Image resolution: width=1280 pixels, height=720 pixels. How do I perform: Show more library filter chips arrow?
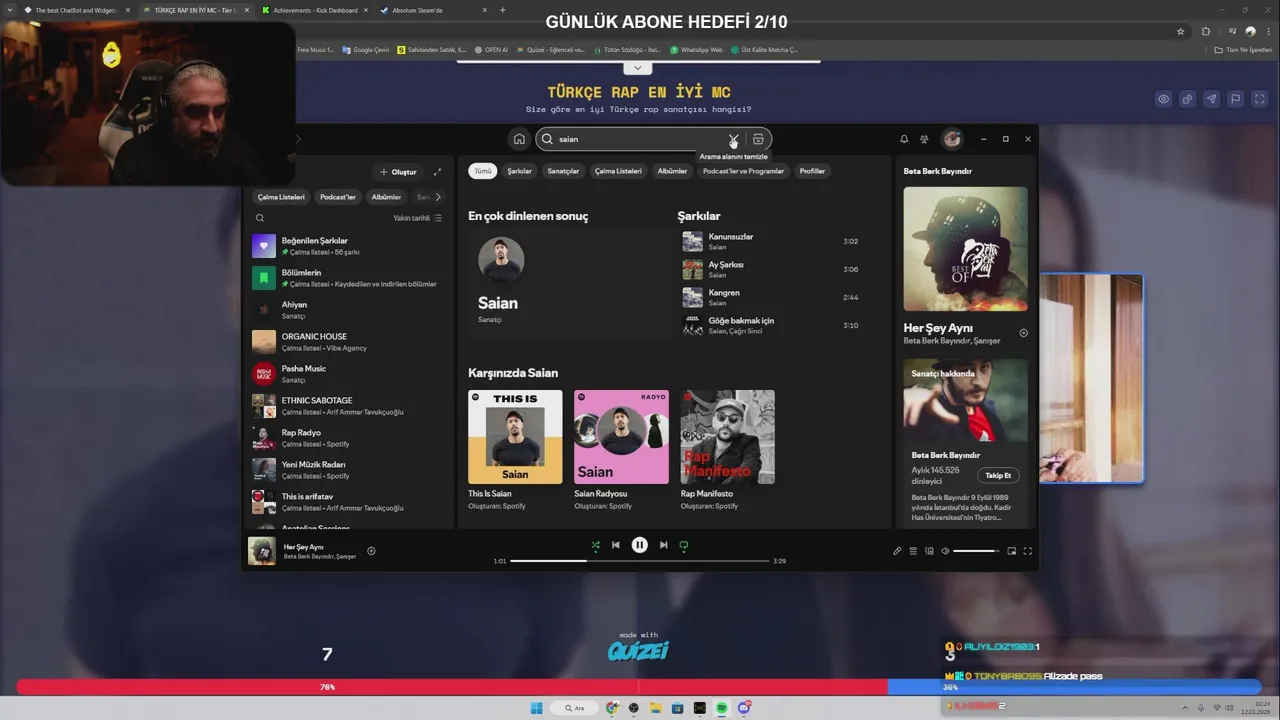(437, 197)
